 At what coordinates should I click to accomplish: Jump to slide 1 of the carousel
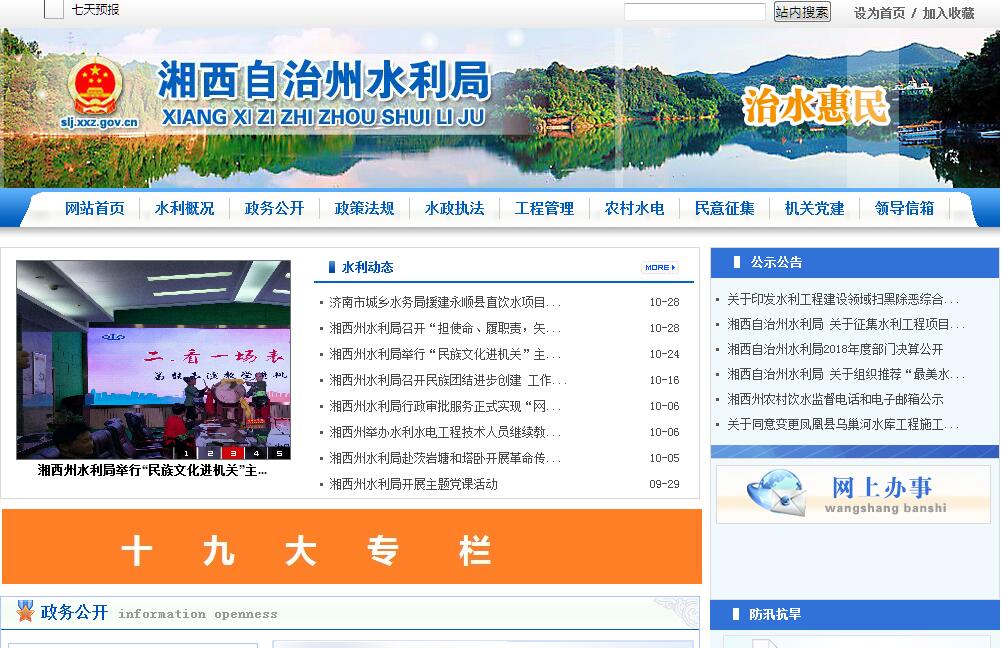click(x=187, y=453)
